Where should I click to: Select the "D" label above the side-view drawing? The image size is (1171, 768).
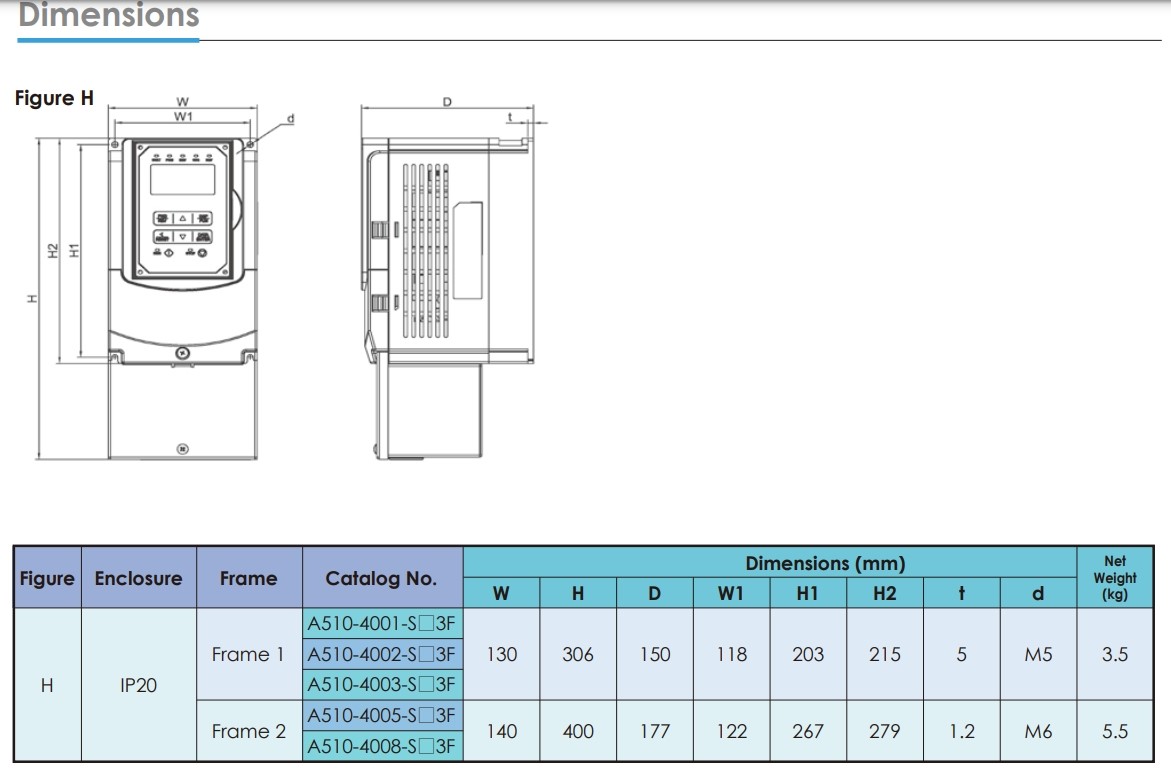pos(447,102)
